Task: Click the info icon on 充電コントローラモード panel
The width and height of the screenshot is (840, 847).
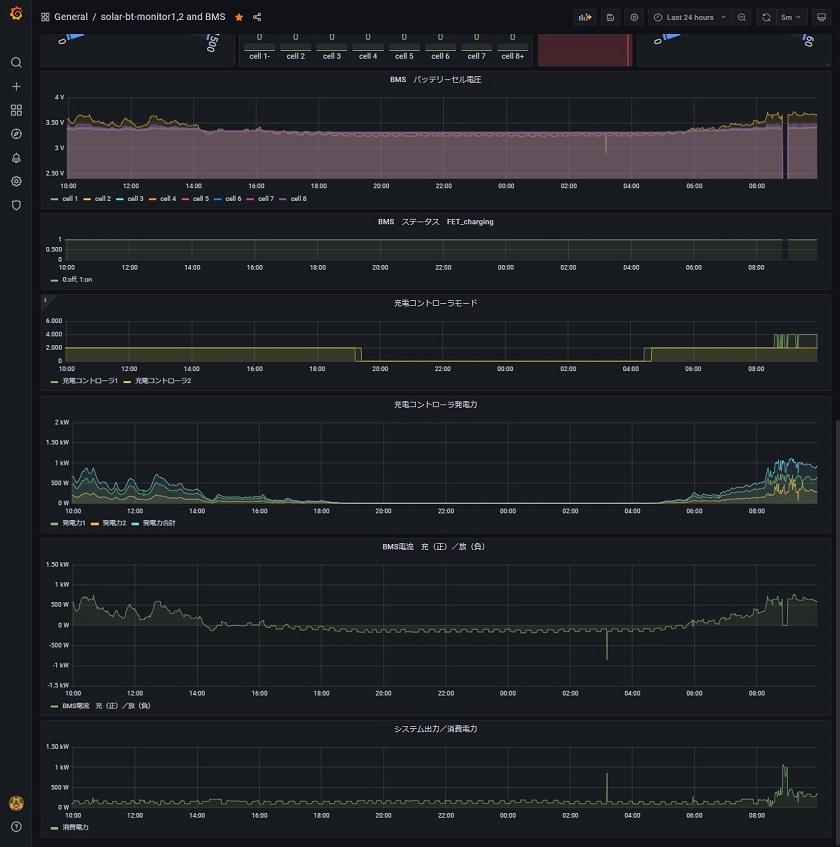Action: [45, 300]
